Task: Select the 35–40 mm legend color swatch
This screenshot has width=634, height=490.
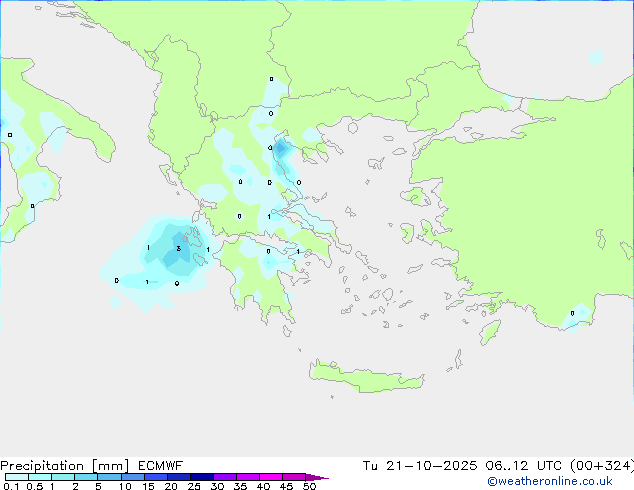Action: pos(248,477)
